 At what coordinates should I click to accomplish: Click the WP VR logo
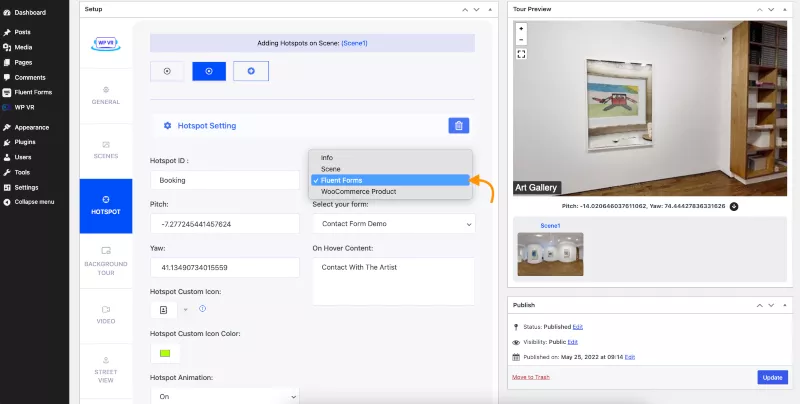coord(106,44)
